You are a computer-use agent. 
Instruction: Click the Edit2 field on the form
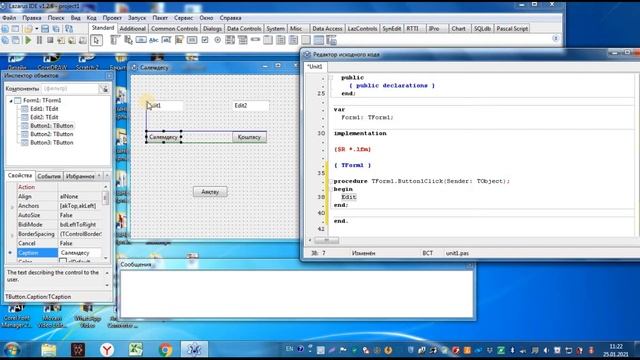(x=251, y=106)
